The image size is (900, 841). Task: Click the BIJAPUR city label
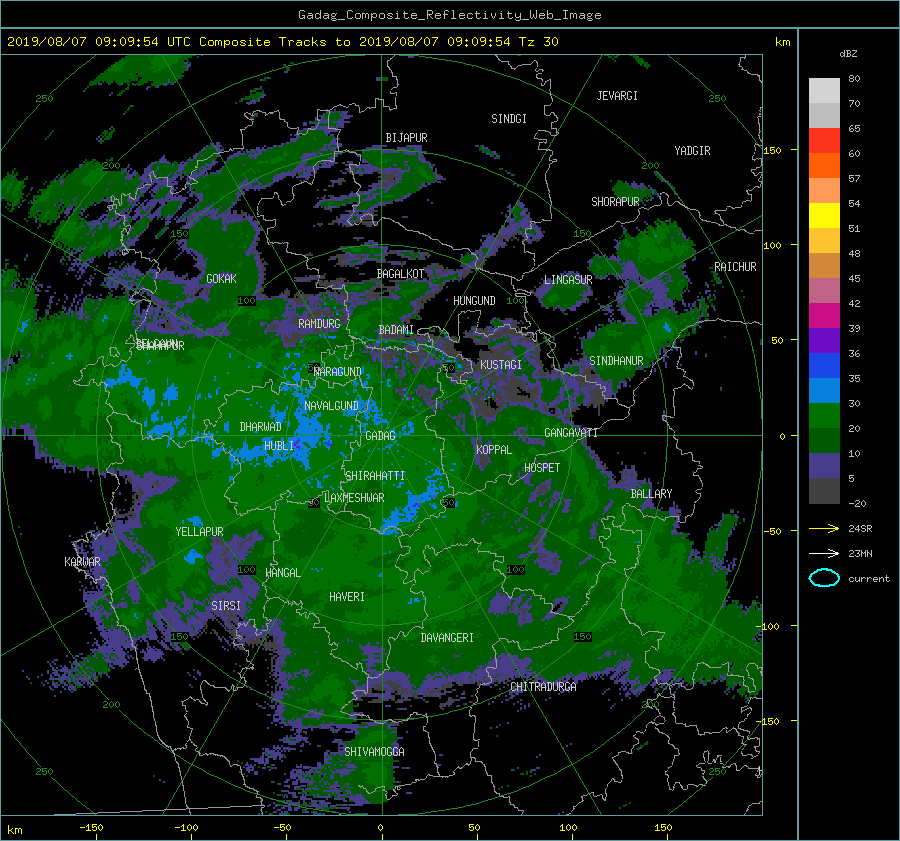406,138
